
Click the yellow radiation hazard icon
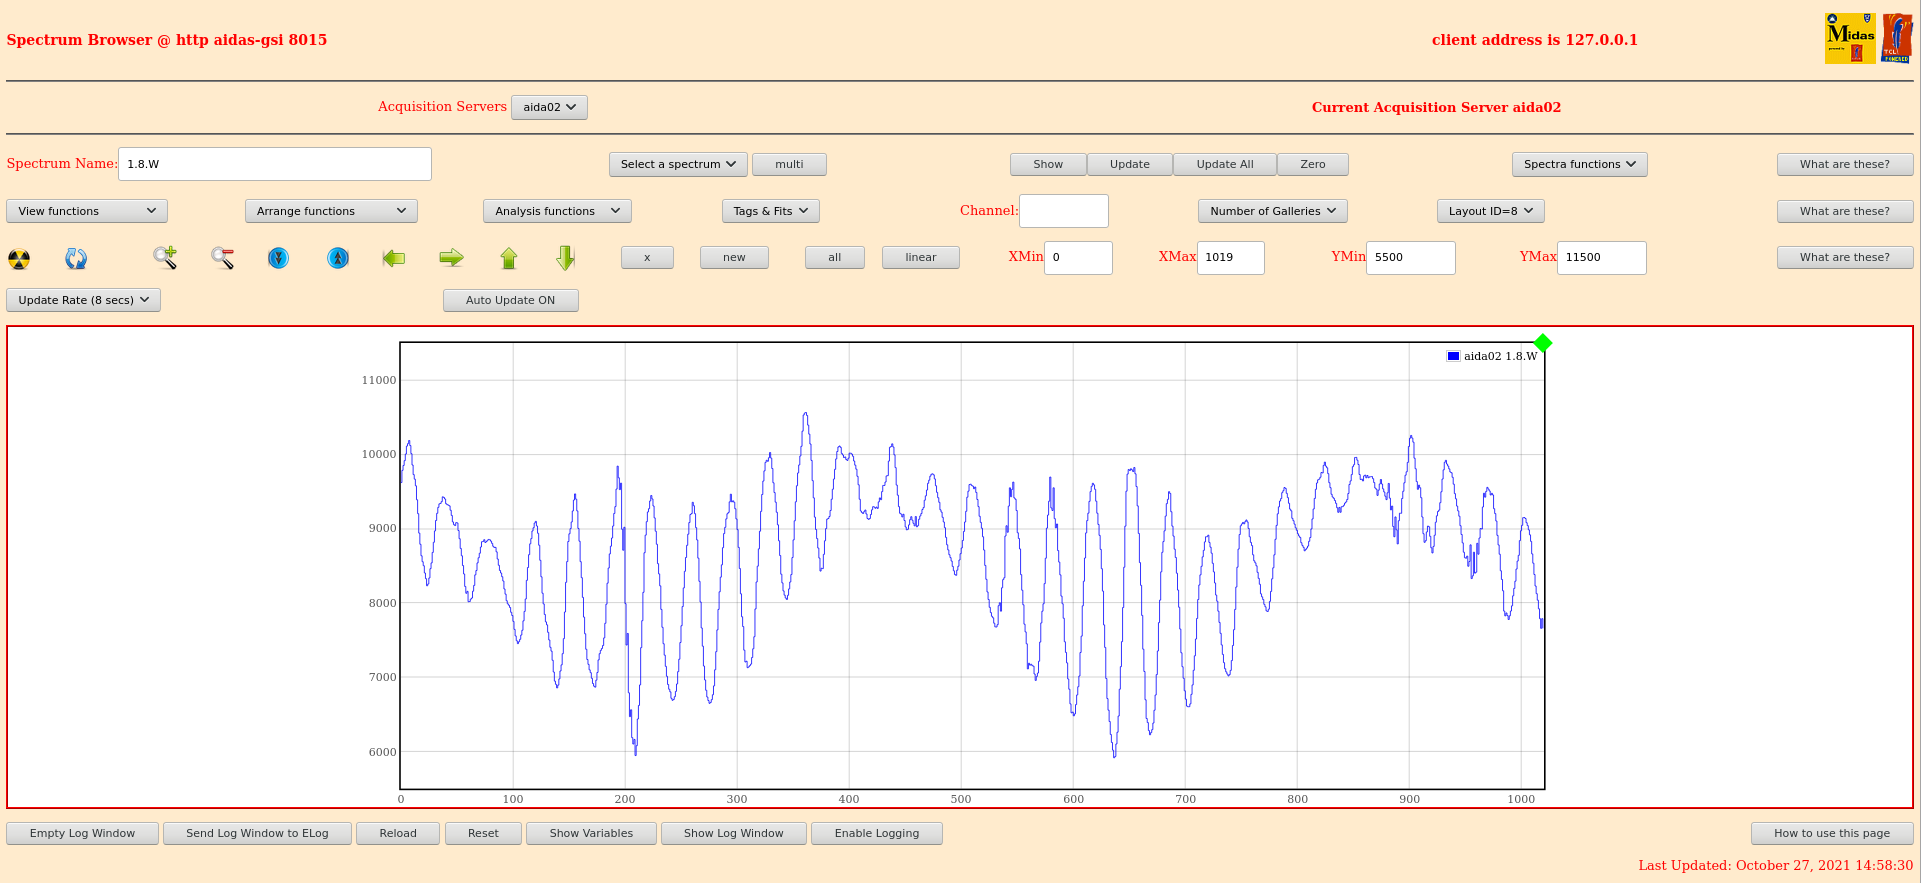click(x=19, y=259)
